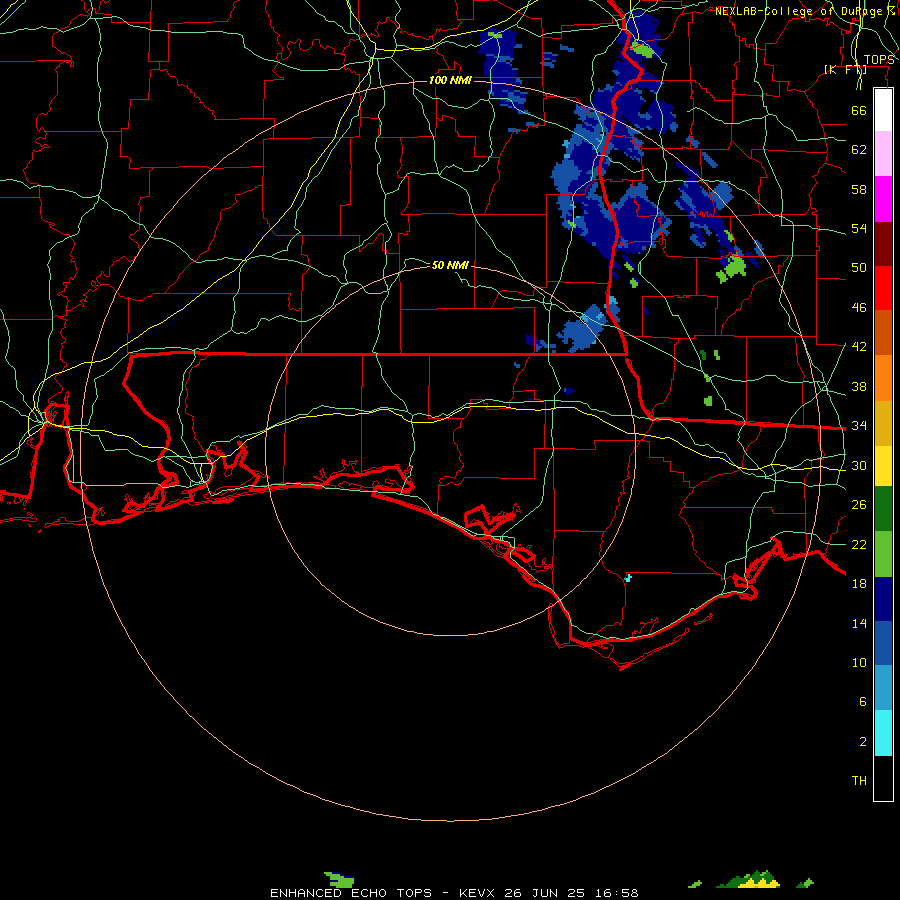This screenshot has height=900, width=900.
Task: Select the '58' scale label
Action: [x=859, y=189]
